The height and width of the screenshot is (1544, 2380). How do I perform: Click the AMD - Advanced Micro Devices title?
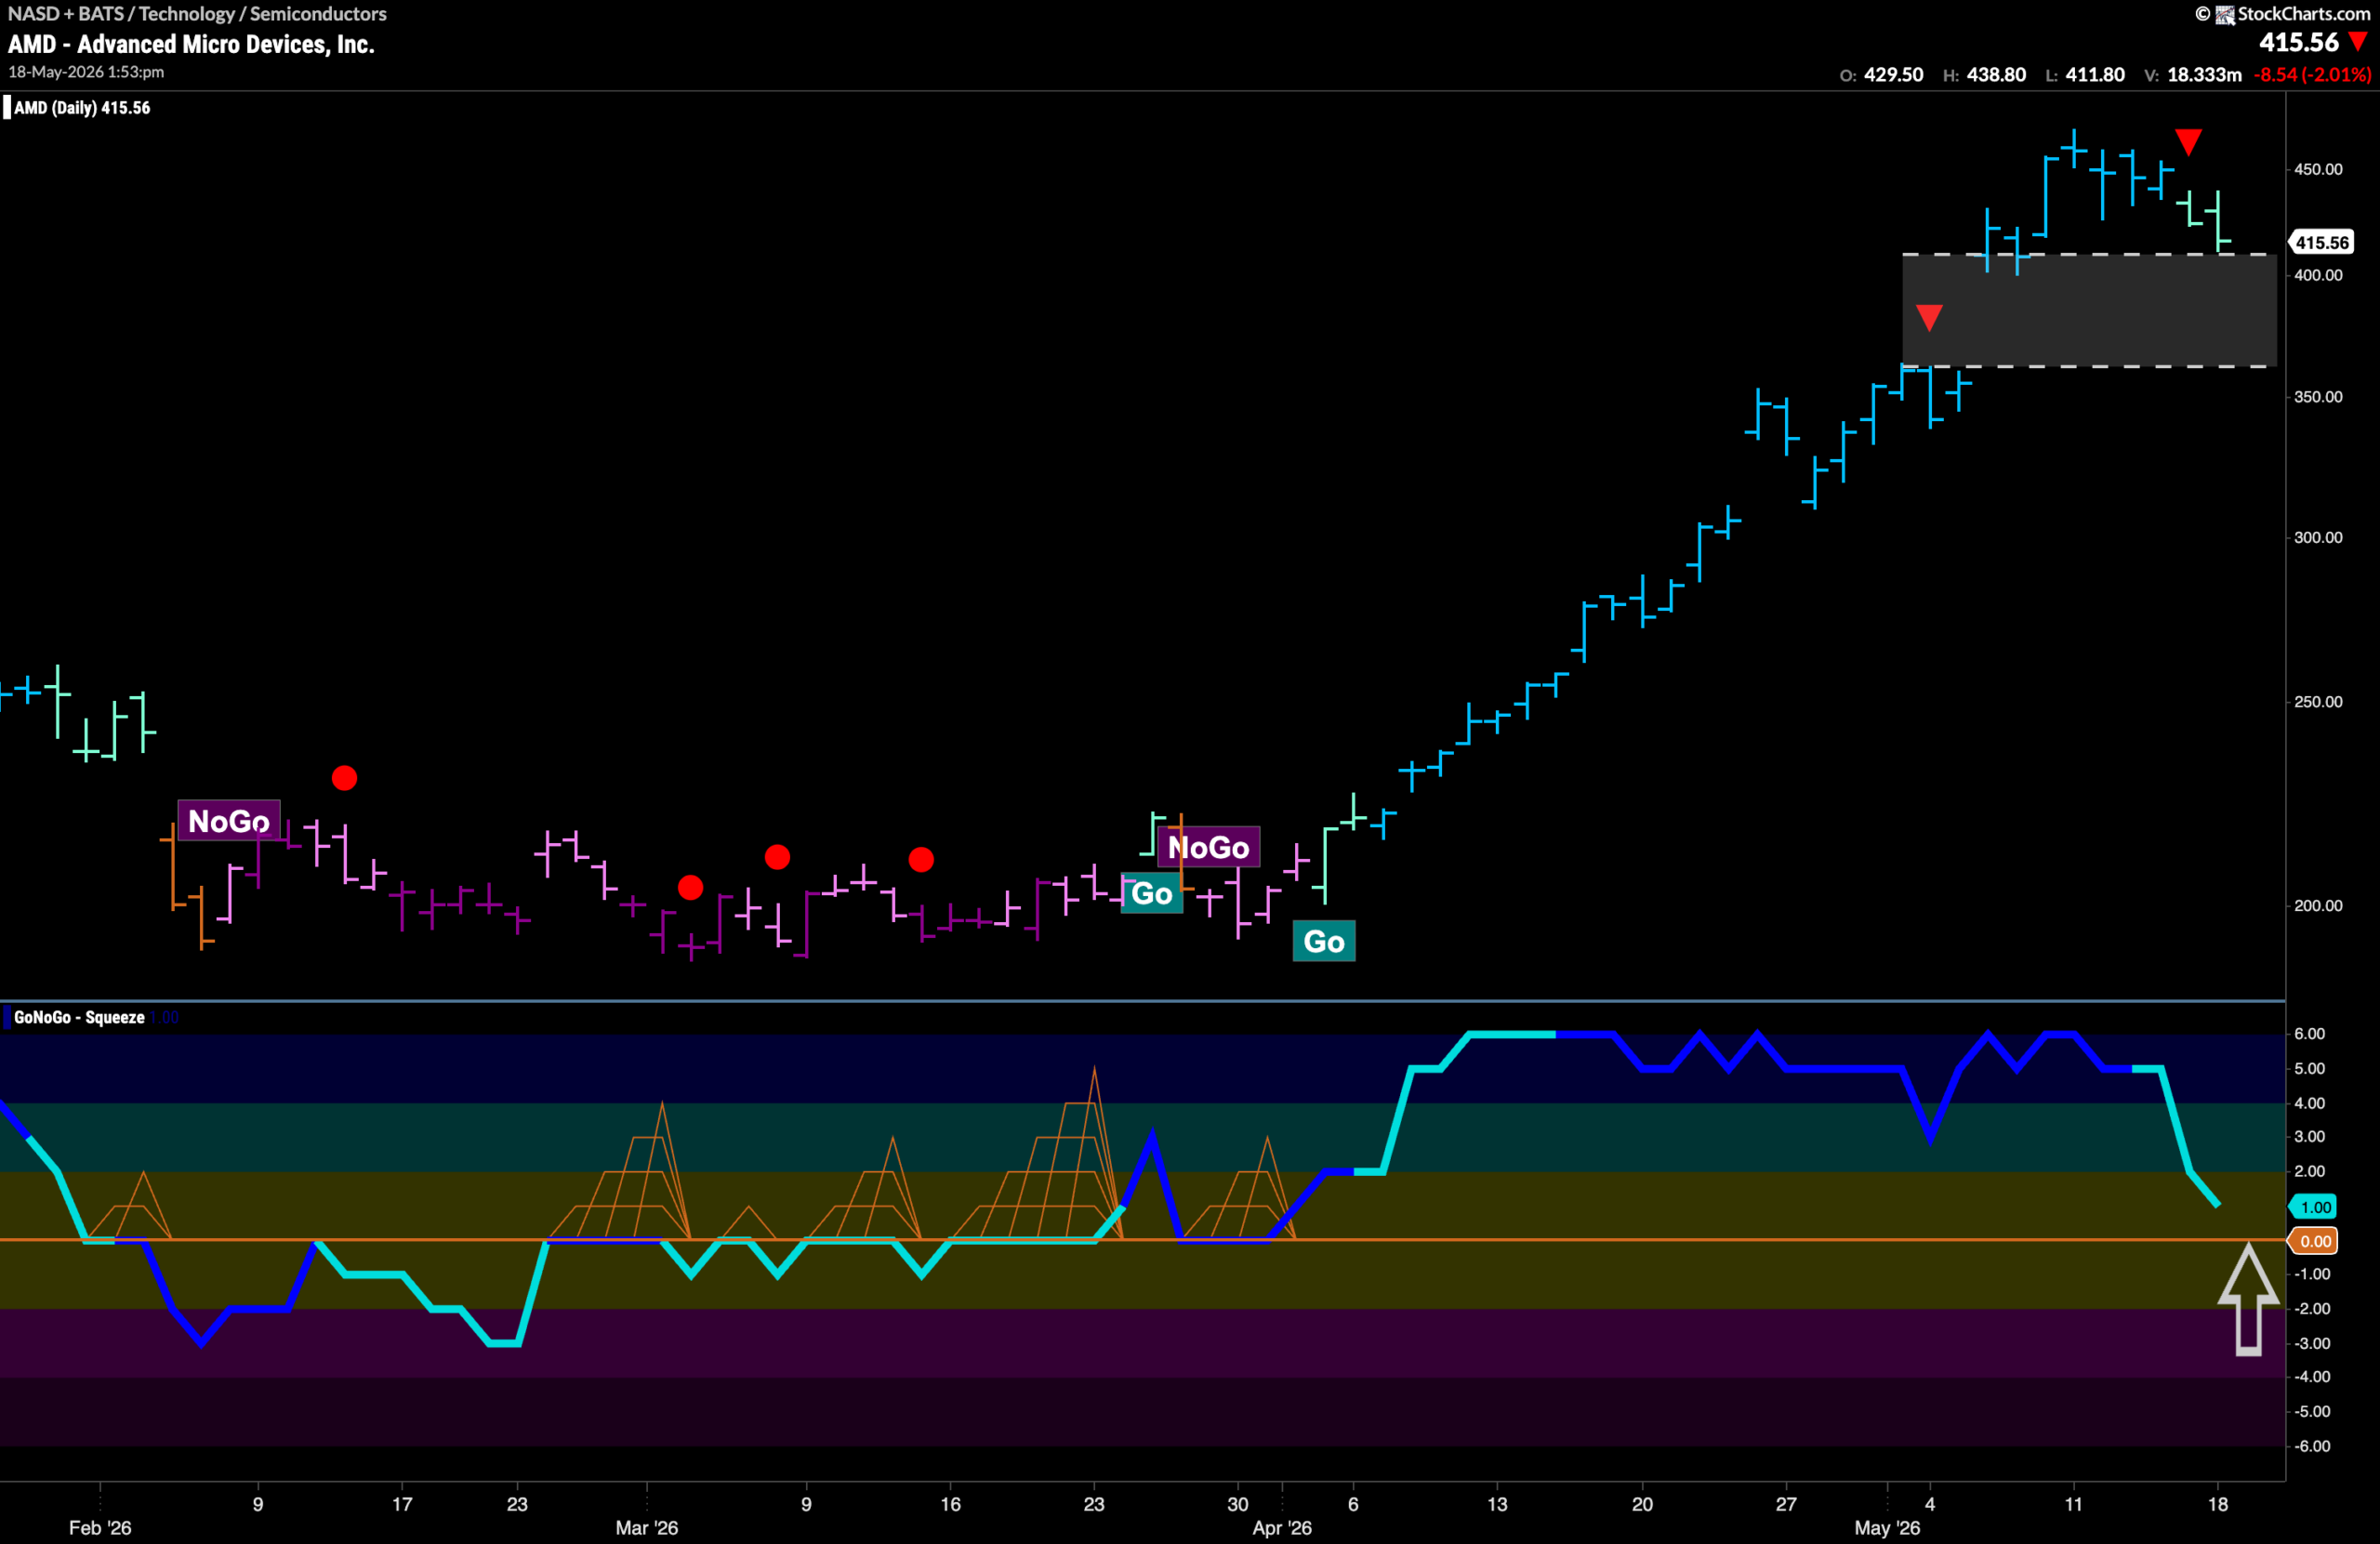pyautogui.click(x=191, y=44)
